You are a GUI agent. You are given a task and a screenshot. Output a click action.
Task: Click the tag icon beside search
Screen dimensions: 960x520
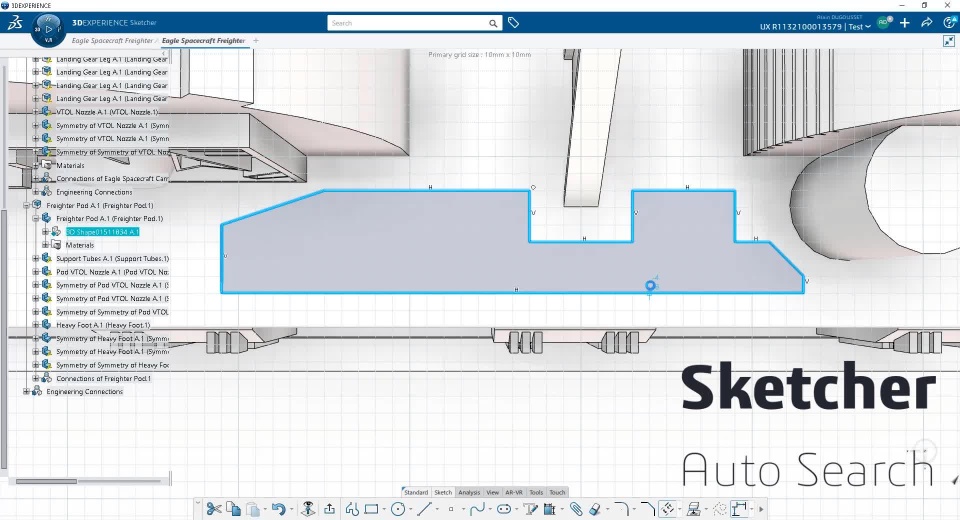[x=514, y=23]
